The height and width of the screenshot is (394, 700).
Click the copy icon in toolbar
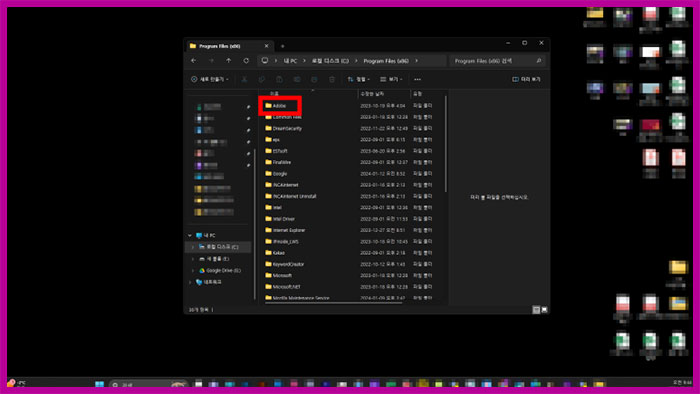pos(262,79)
